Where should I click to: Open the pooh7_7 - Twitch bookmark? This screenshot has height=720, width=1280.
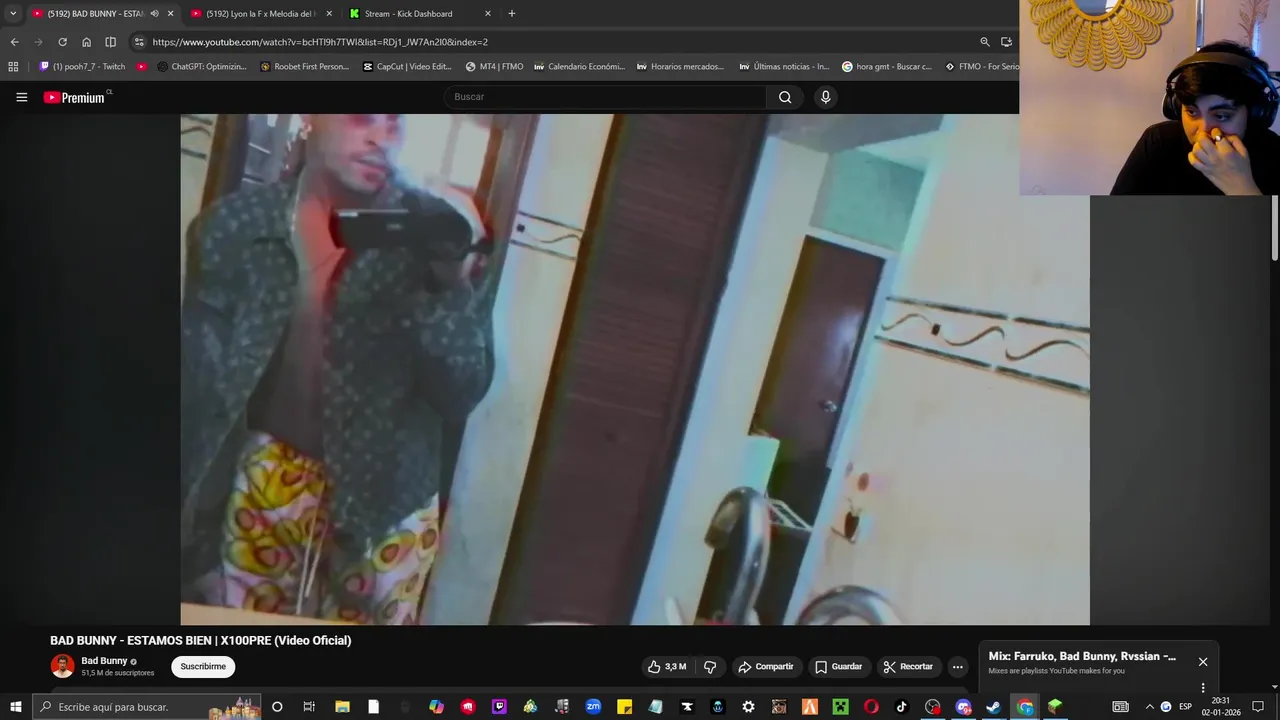click(x=82, y=67)
